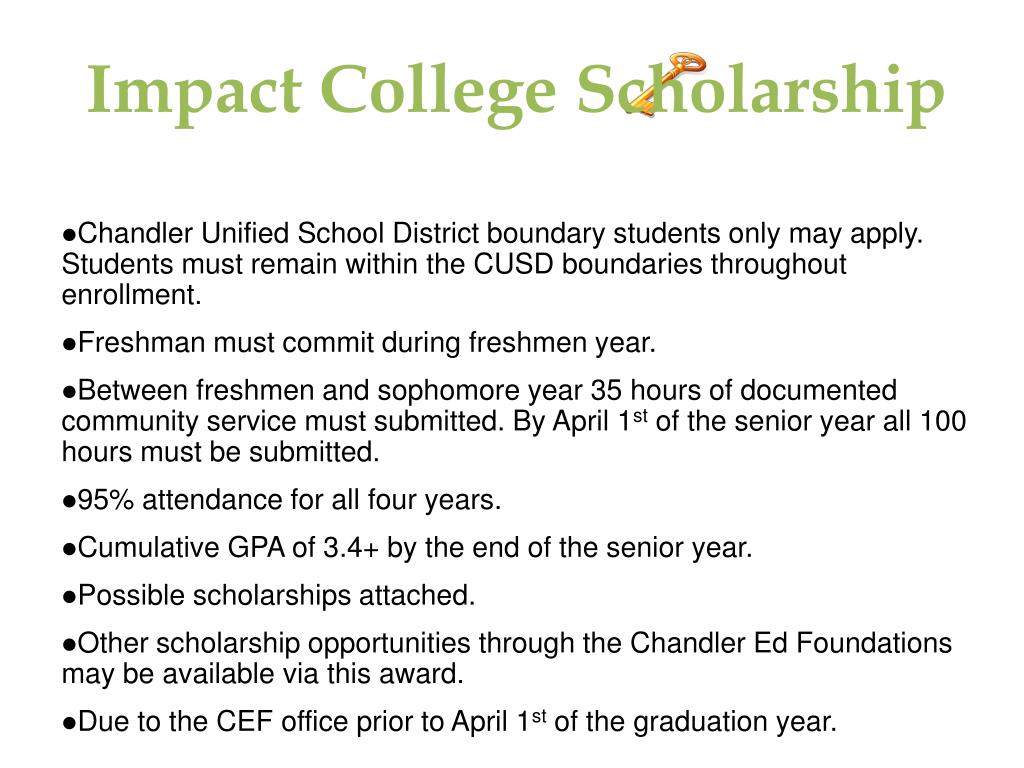
Task: Select the Chandler Unified School District bullet
Action: point(492,264)
